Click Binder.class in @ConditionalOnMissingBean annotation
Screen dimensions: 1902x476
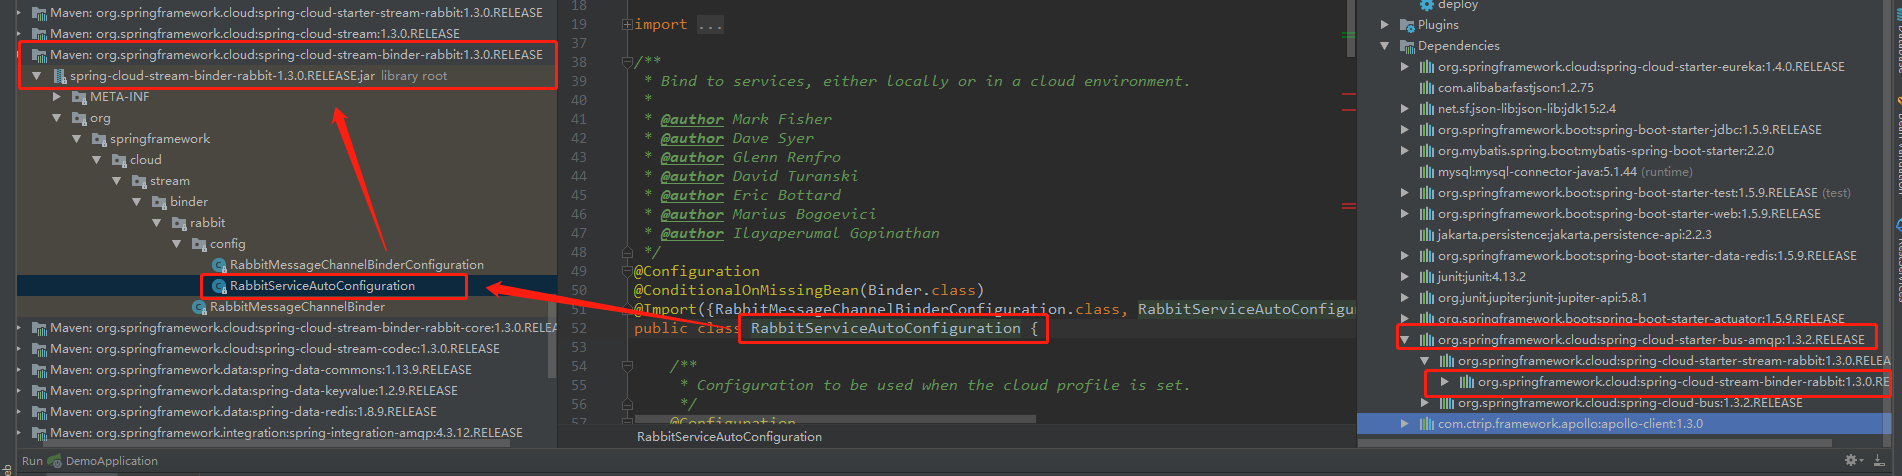coord(921,290)
